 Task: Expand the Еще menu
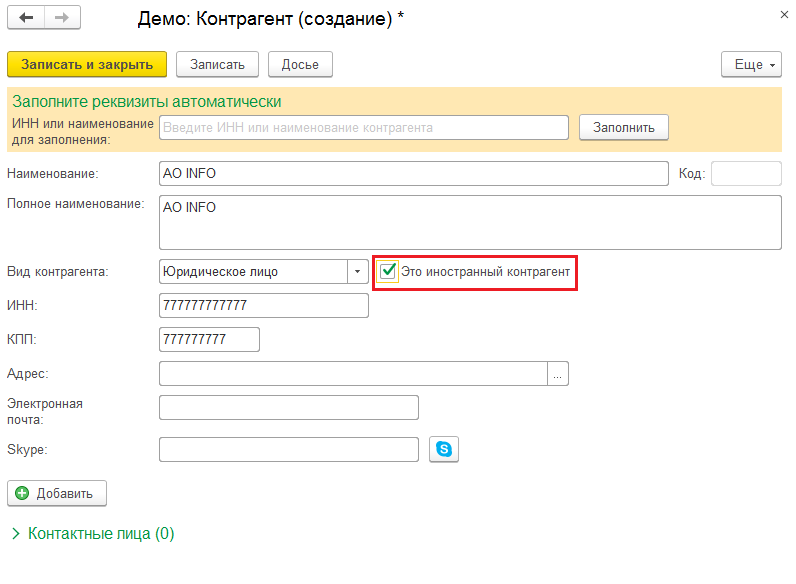point(751,64)
